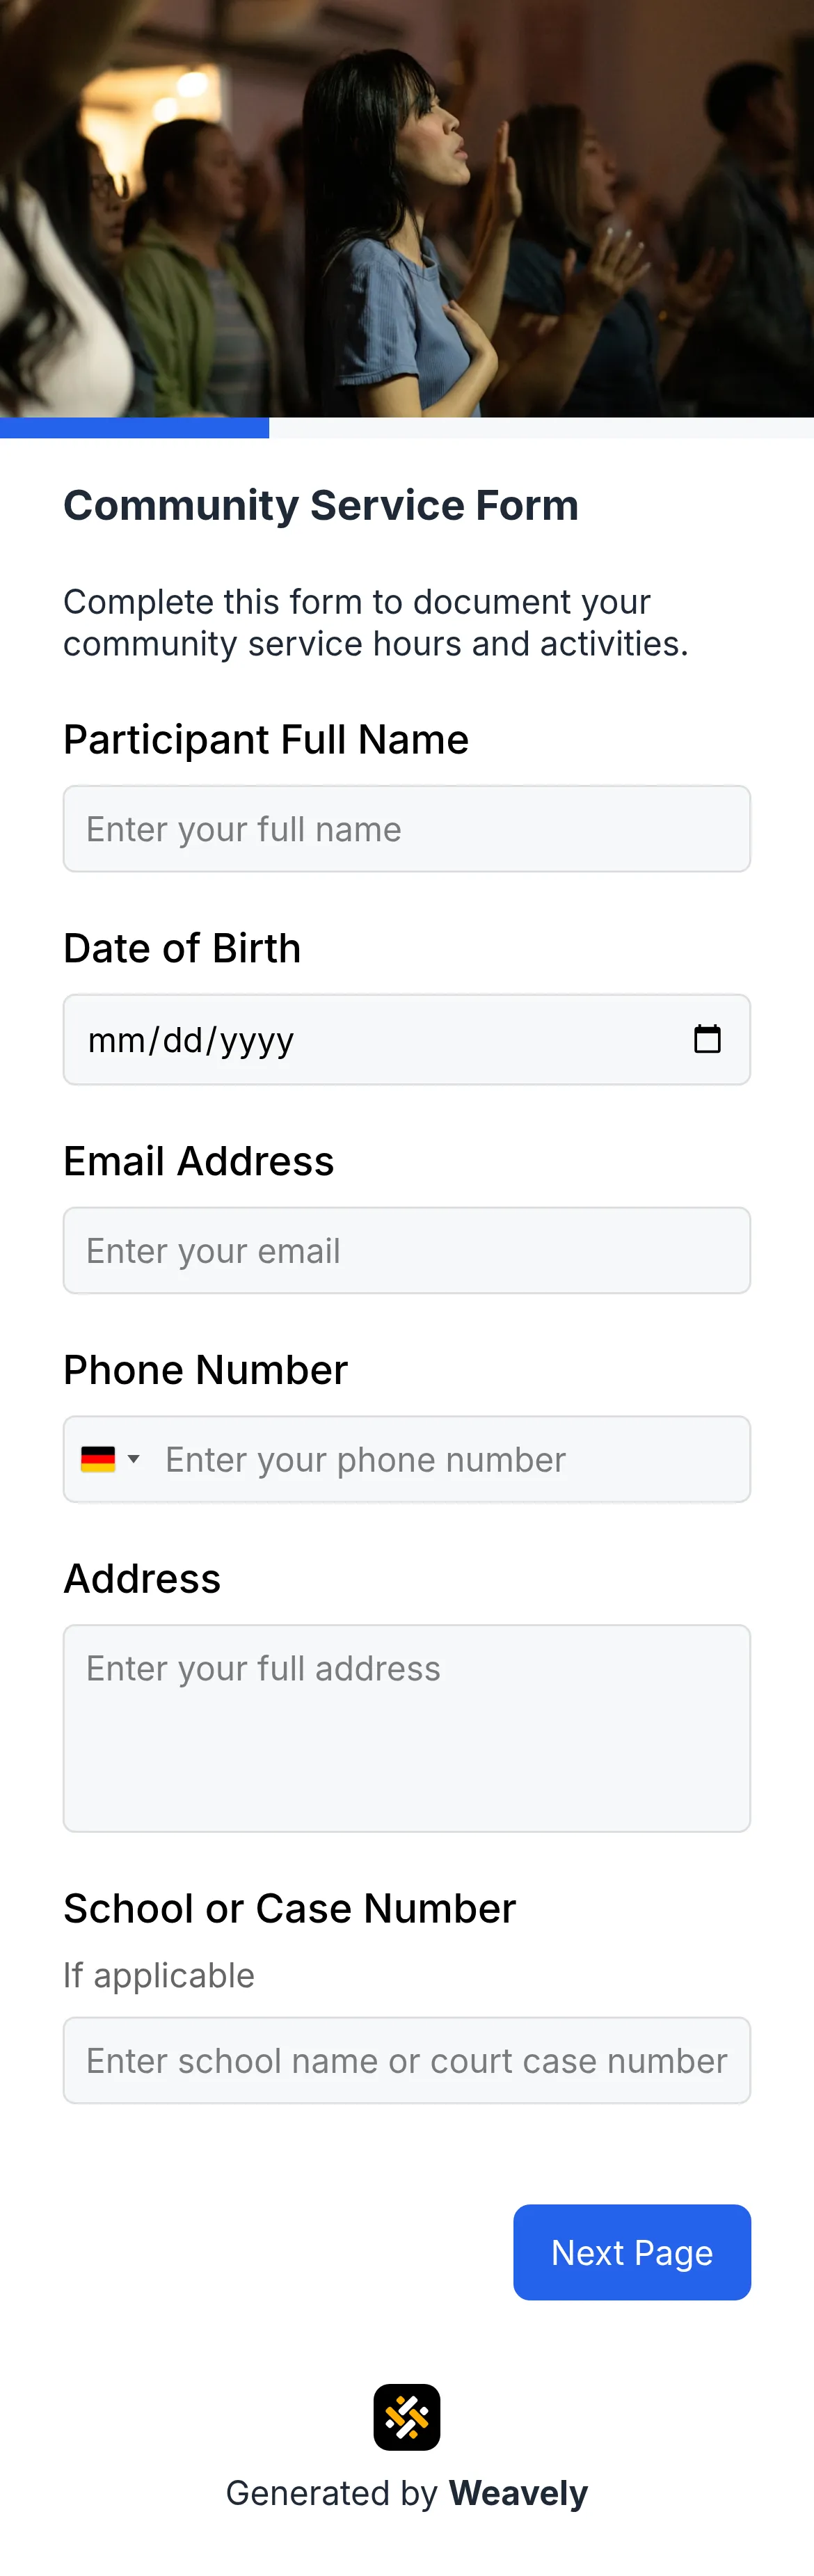Click the German flag country icon
814x2576 pixels.
[97, 1458]
